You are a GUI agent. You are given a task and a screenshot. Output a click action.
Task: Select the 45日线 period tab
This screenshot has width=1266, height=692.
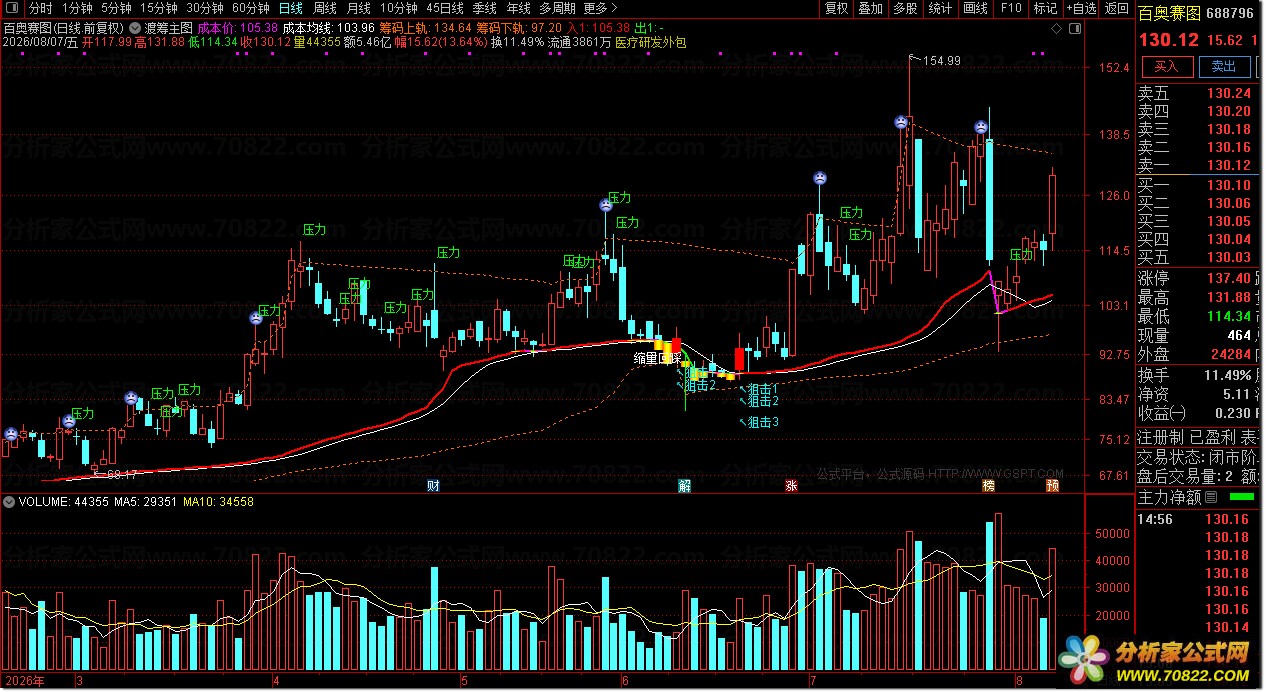[x=445, y=8]
